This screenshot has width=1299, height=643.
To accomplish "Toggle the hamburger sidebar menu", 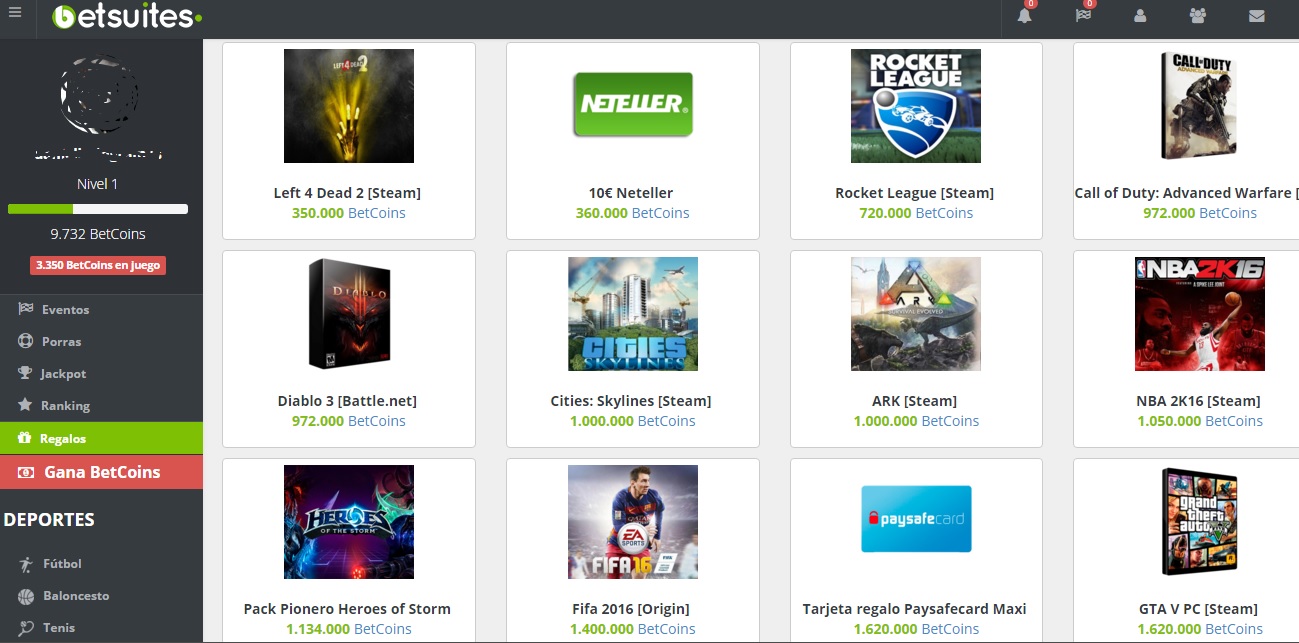I will click(x=14, y=13).
